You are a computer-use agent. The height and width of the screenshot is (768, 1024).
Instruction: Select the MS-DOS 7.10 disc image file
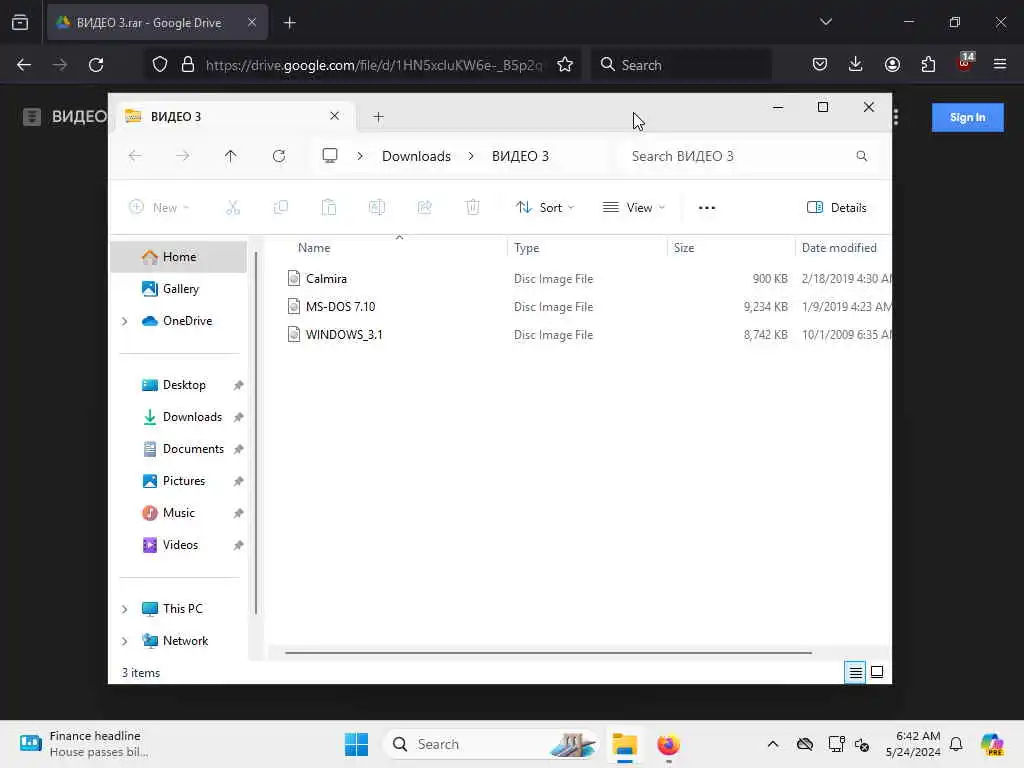point(340,307)
